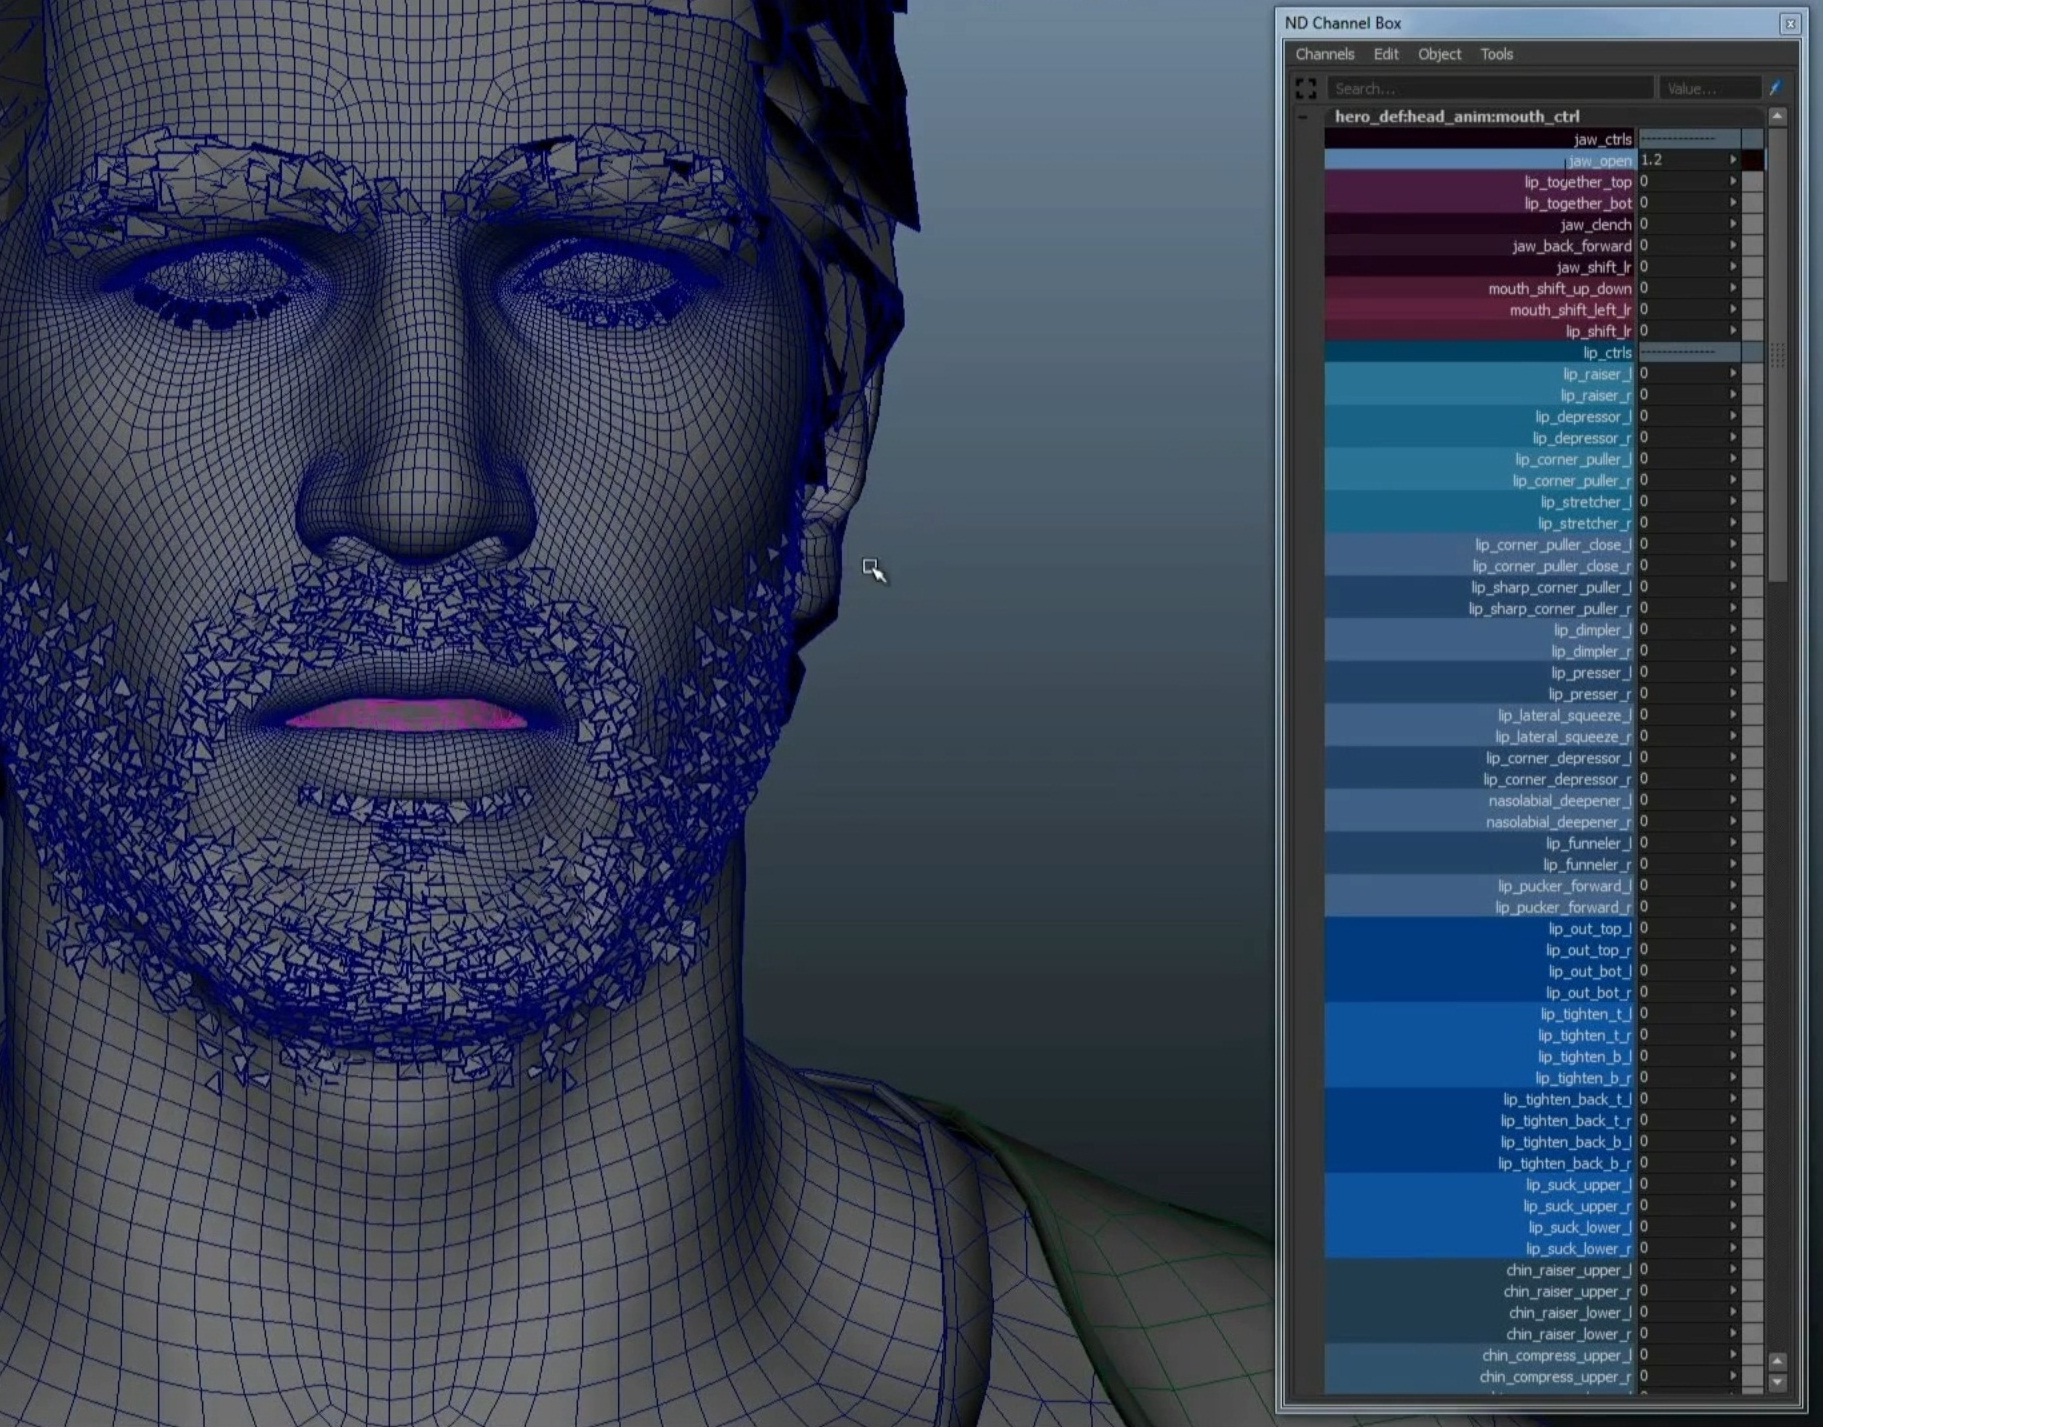
Task: Select the jaw_open channel
Action: 1480,160
